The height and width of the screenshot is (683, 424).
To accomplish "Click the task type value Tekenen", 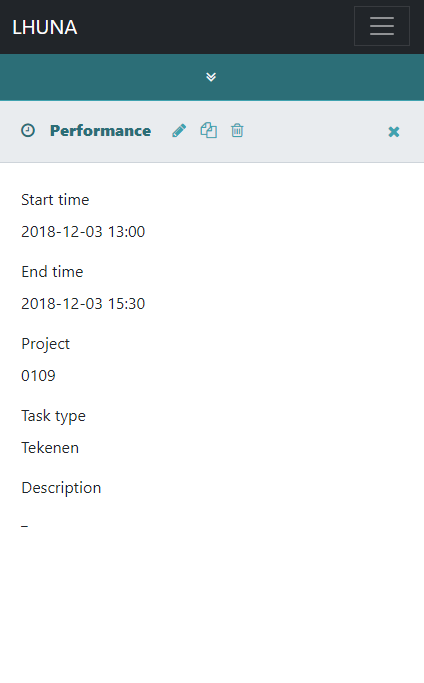I will 50,448.
